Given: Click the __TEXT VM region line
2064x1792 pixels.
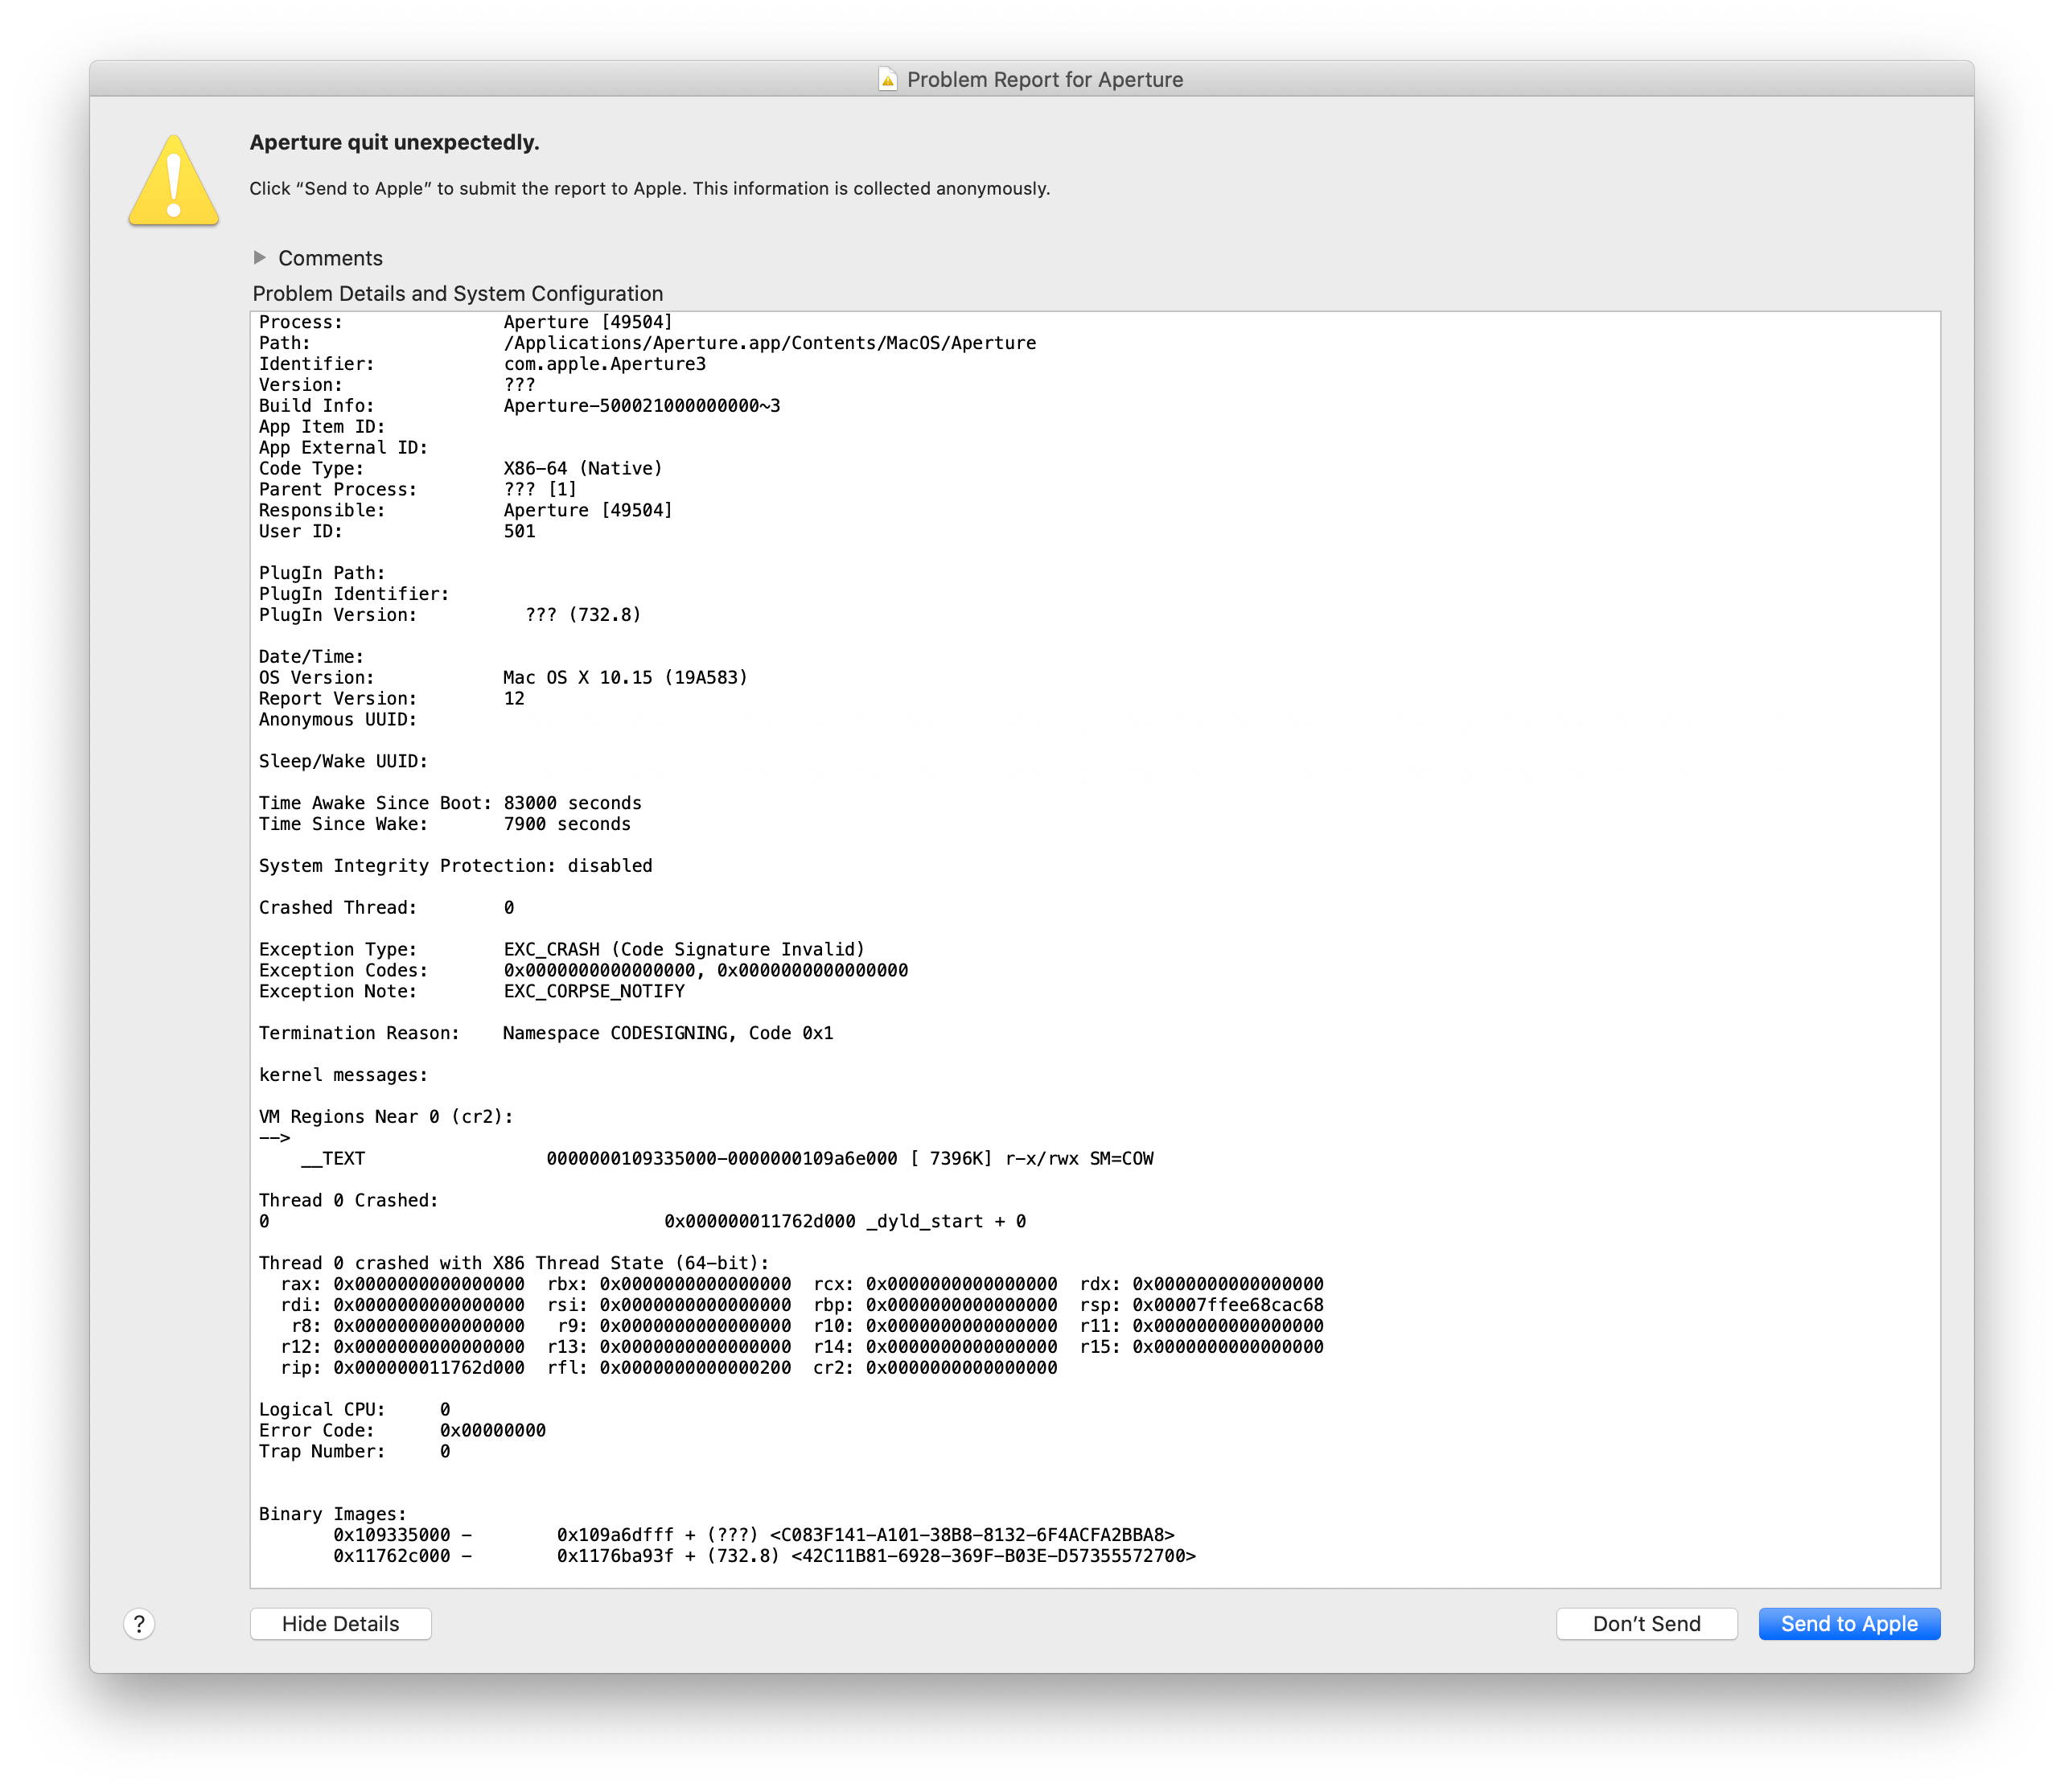Looking at the screenshot, I should coord(727,1158).
